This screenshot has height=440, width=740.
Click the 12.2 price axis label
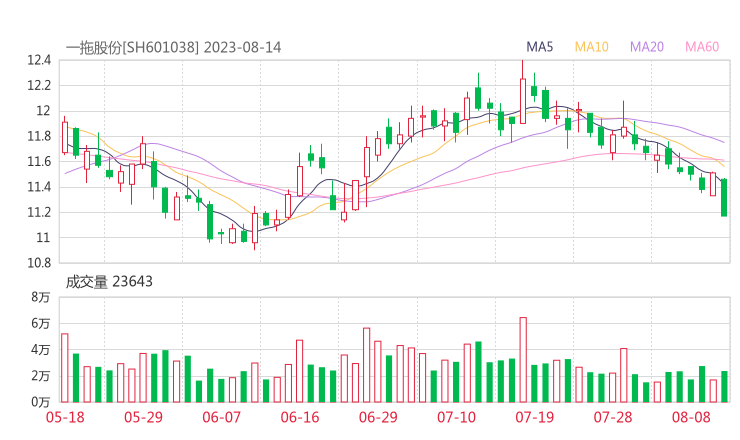point(39,85)
